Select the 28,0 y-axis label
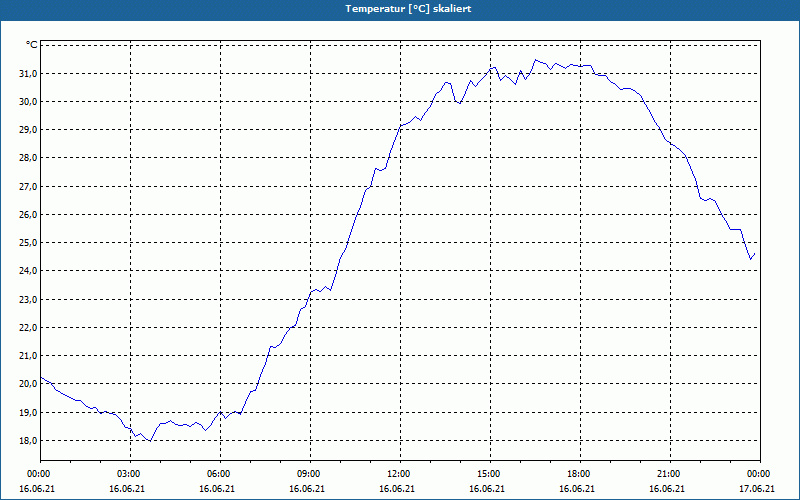 pyautogui.click(x=28, y=158)
